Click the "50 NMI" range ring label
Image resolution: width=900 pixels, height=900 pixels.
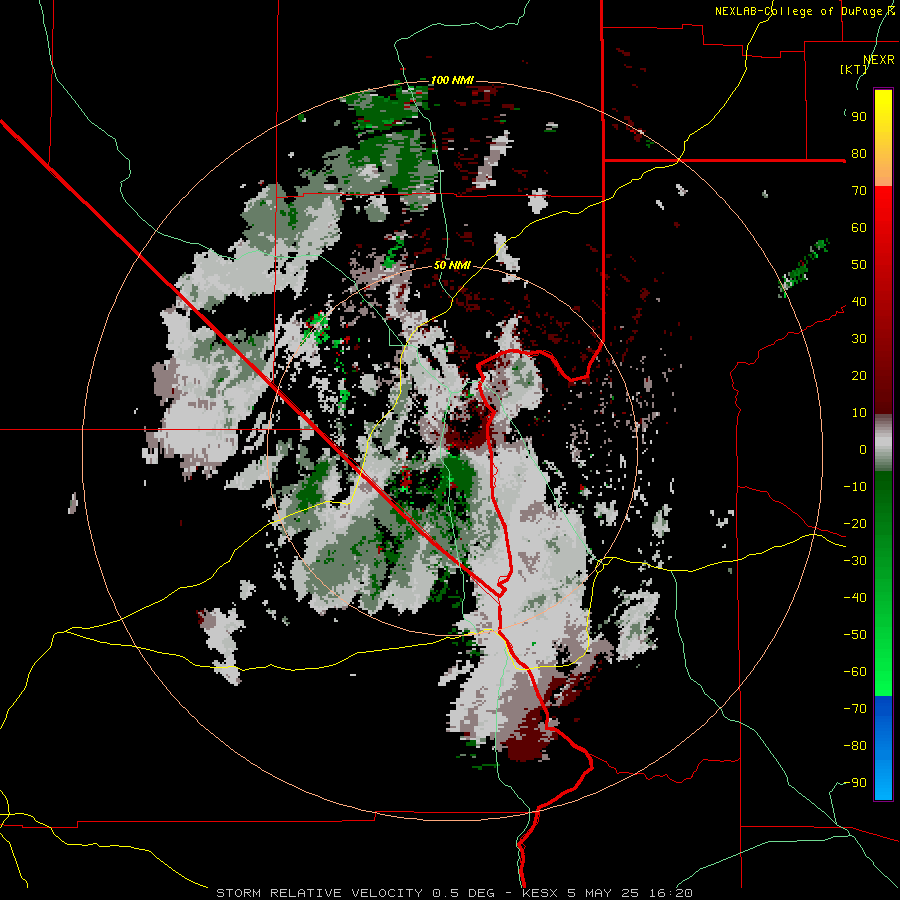(x=452, y=265)
